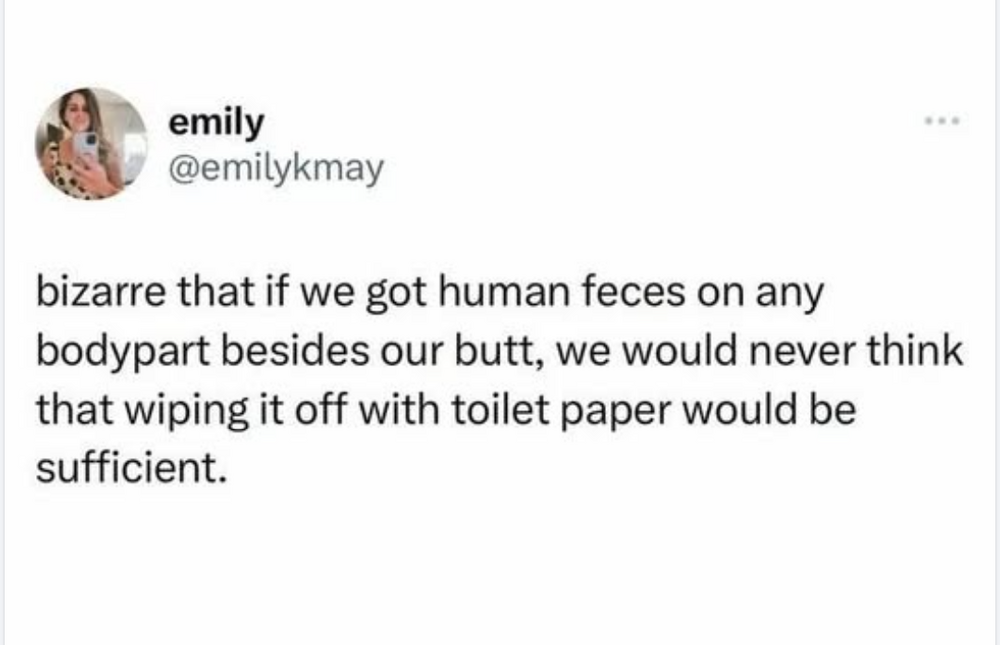Click the word "any" ending the first line

792,295
